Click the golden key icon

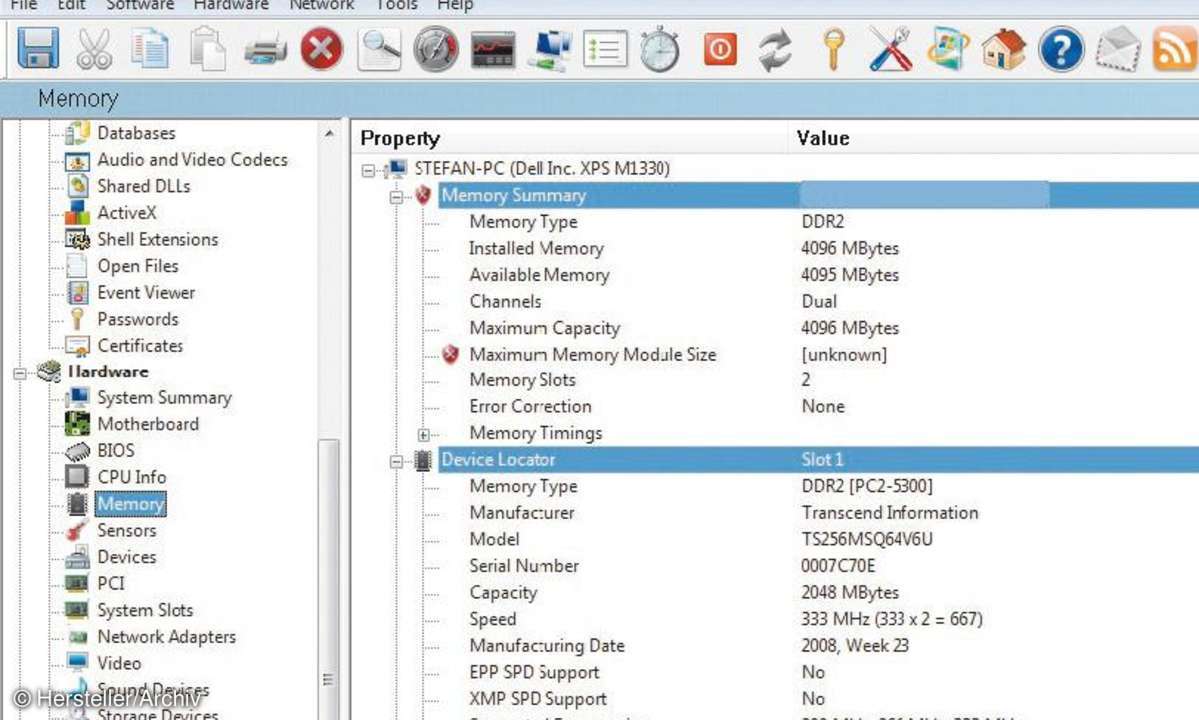pyautogui.click(x=833, y=49)
